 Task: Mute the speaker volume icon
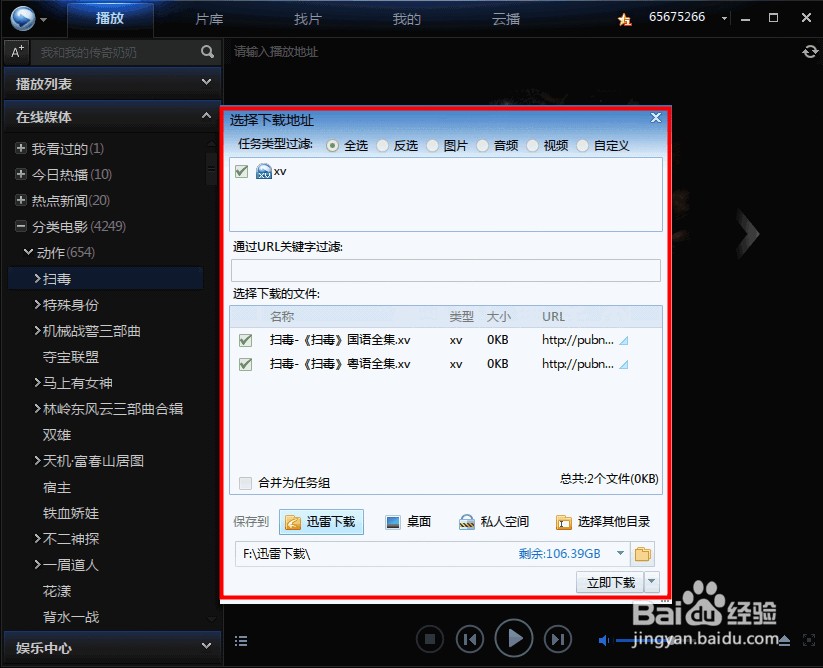click(604, 640)
